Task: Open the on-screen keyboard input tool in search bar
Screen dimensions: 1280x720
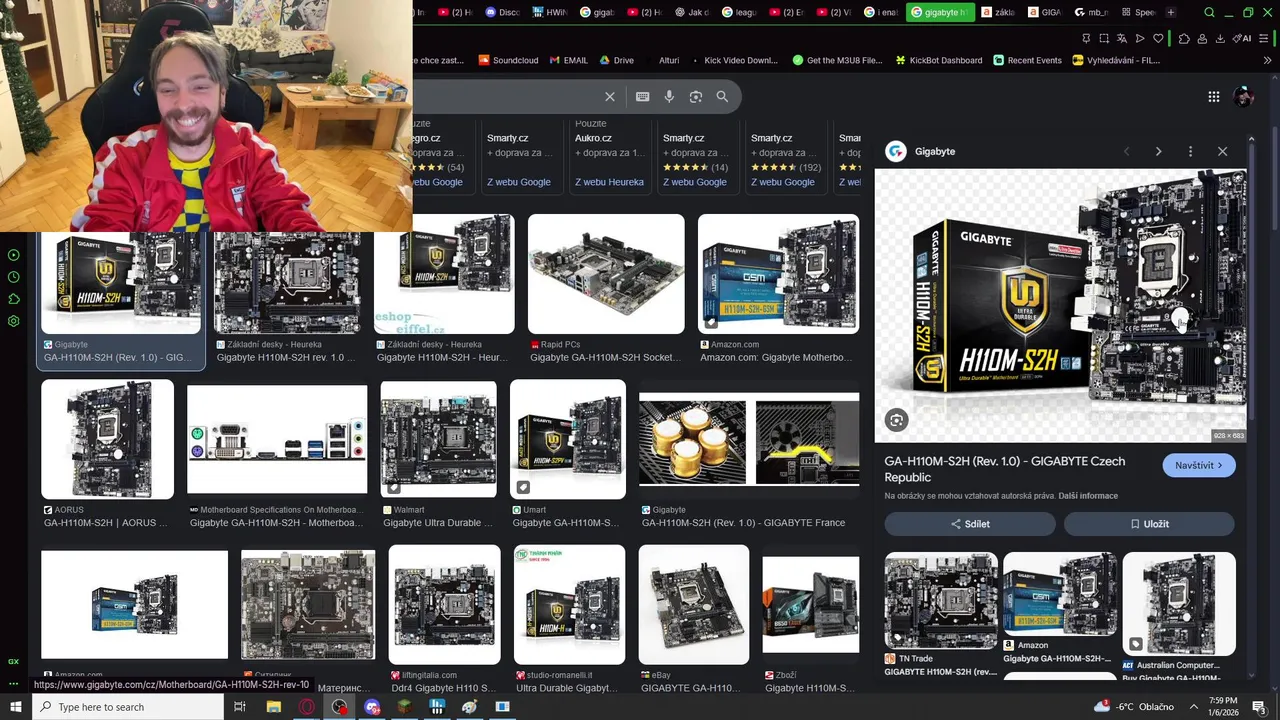Action: pyautogui.click(x=642, y=97)
